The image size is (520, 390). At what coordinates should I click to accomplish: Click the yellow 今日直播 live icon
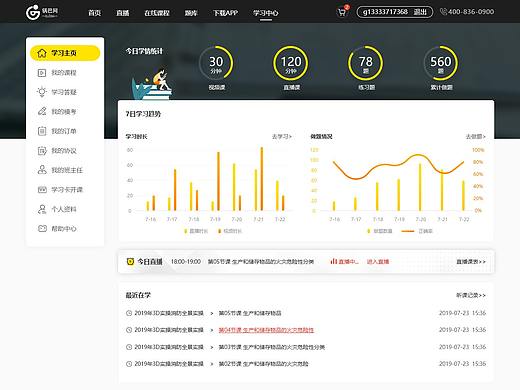click(x=130, y=262)
